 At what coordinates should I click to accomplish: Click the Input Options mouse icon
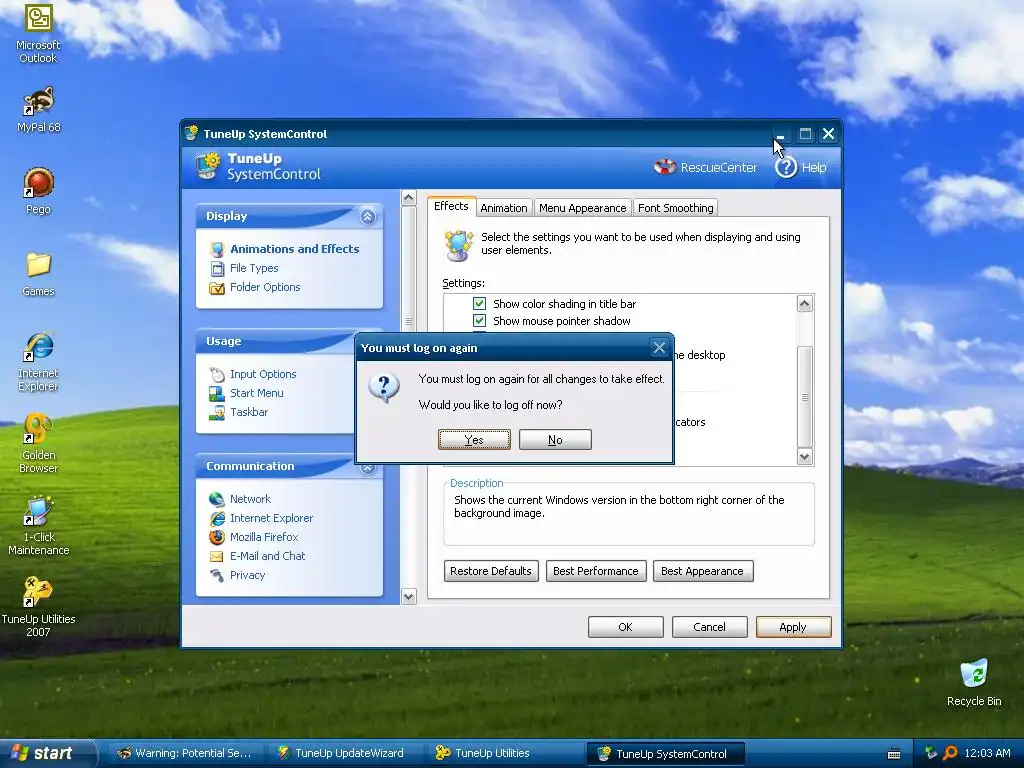point(217,374)
